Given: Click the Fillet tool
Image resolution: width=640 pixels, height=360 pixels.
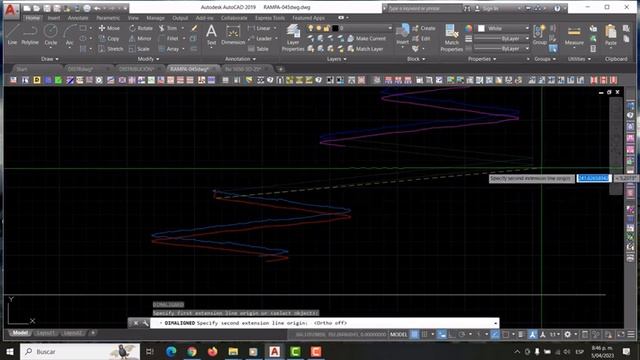Looking at the screenshot, I should [x=169, y=38].
